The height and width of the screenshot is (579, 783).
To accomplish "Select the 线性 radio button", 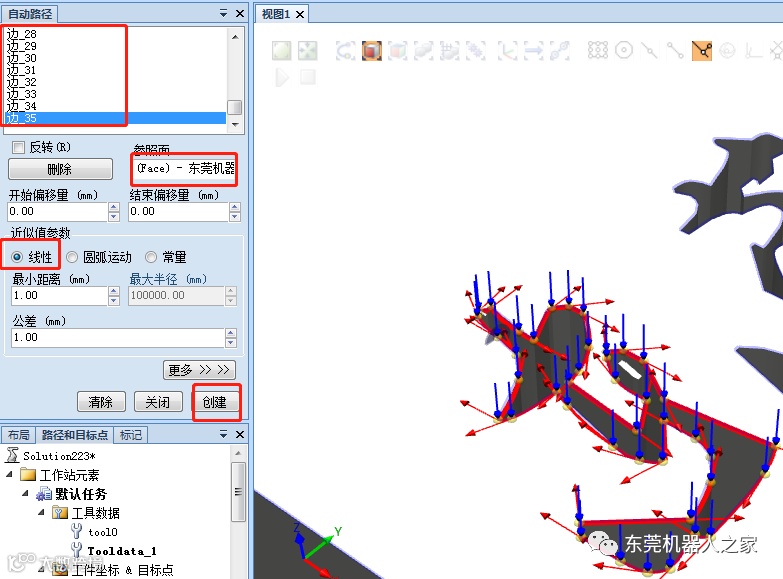I will [17, 257].
